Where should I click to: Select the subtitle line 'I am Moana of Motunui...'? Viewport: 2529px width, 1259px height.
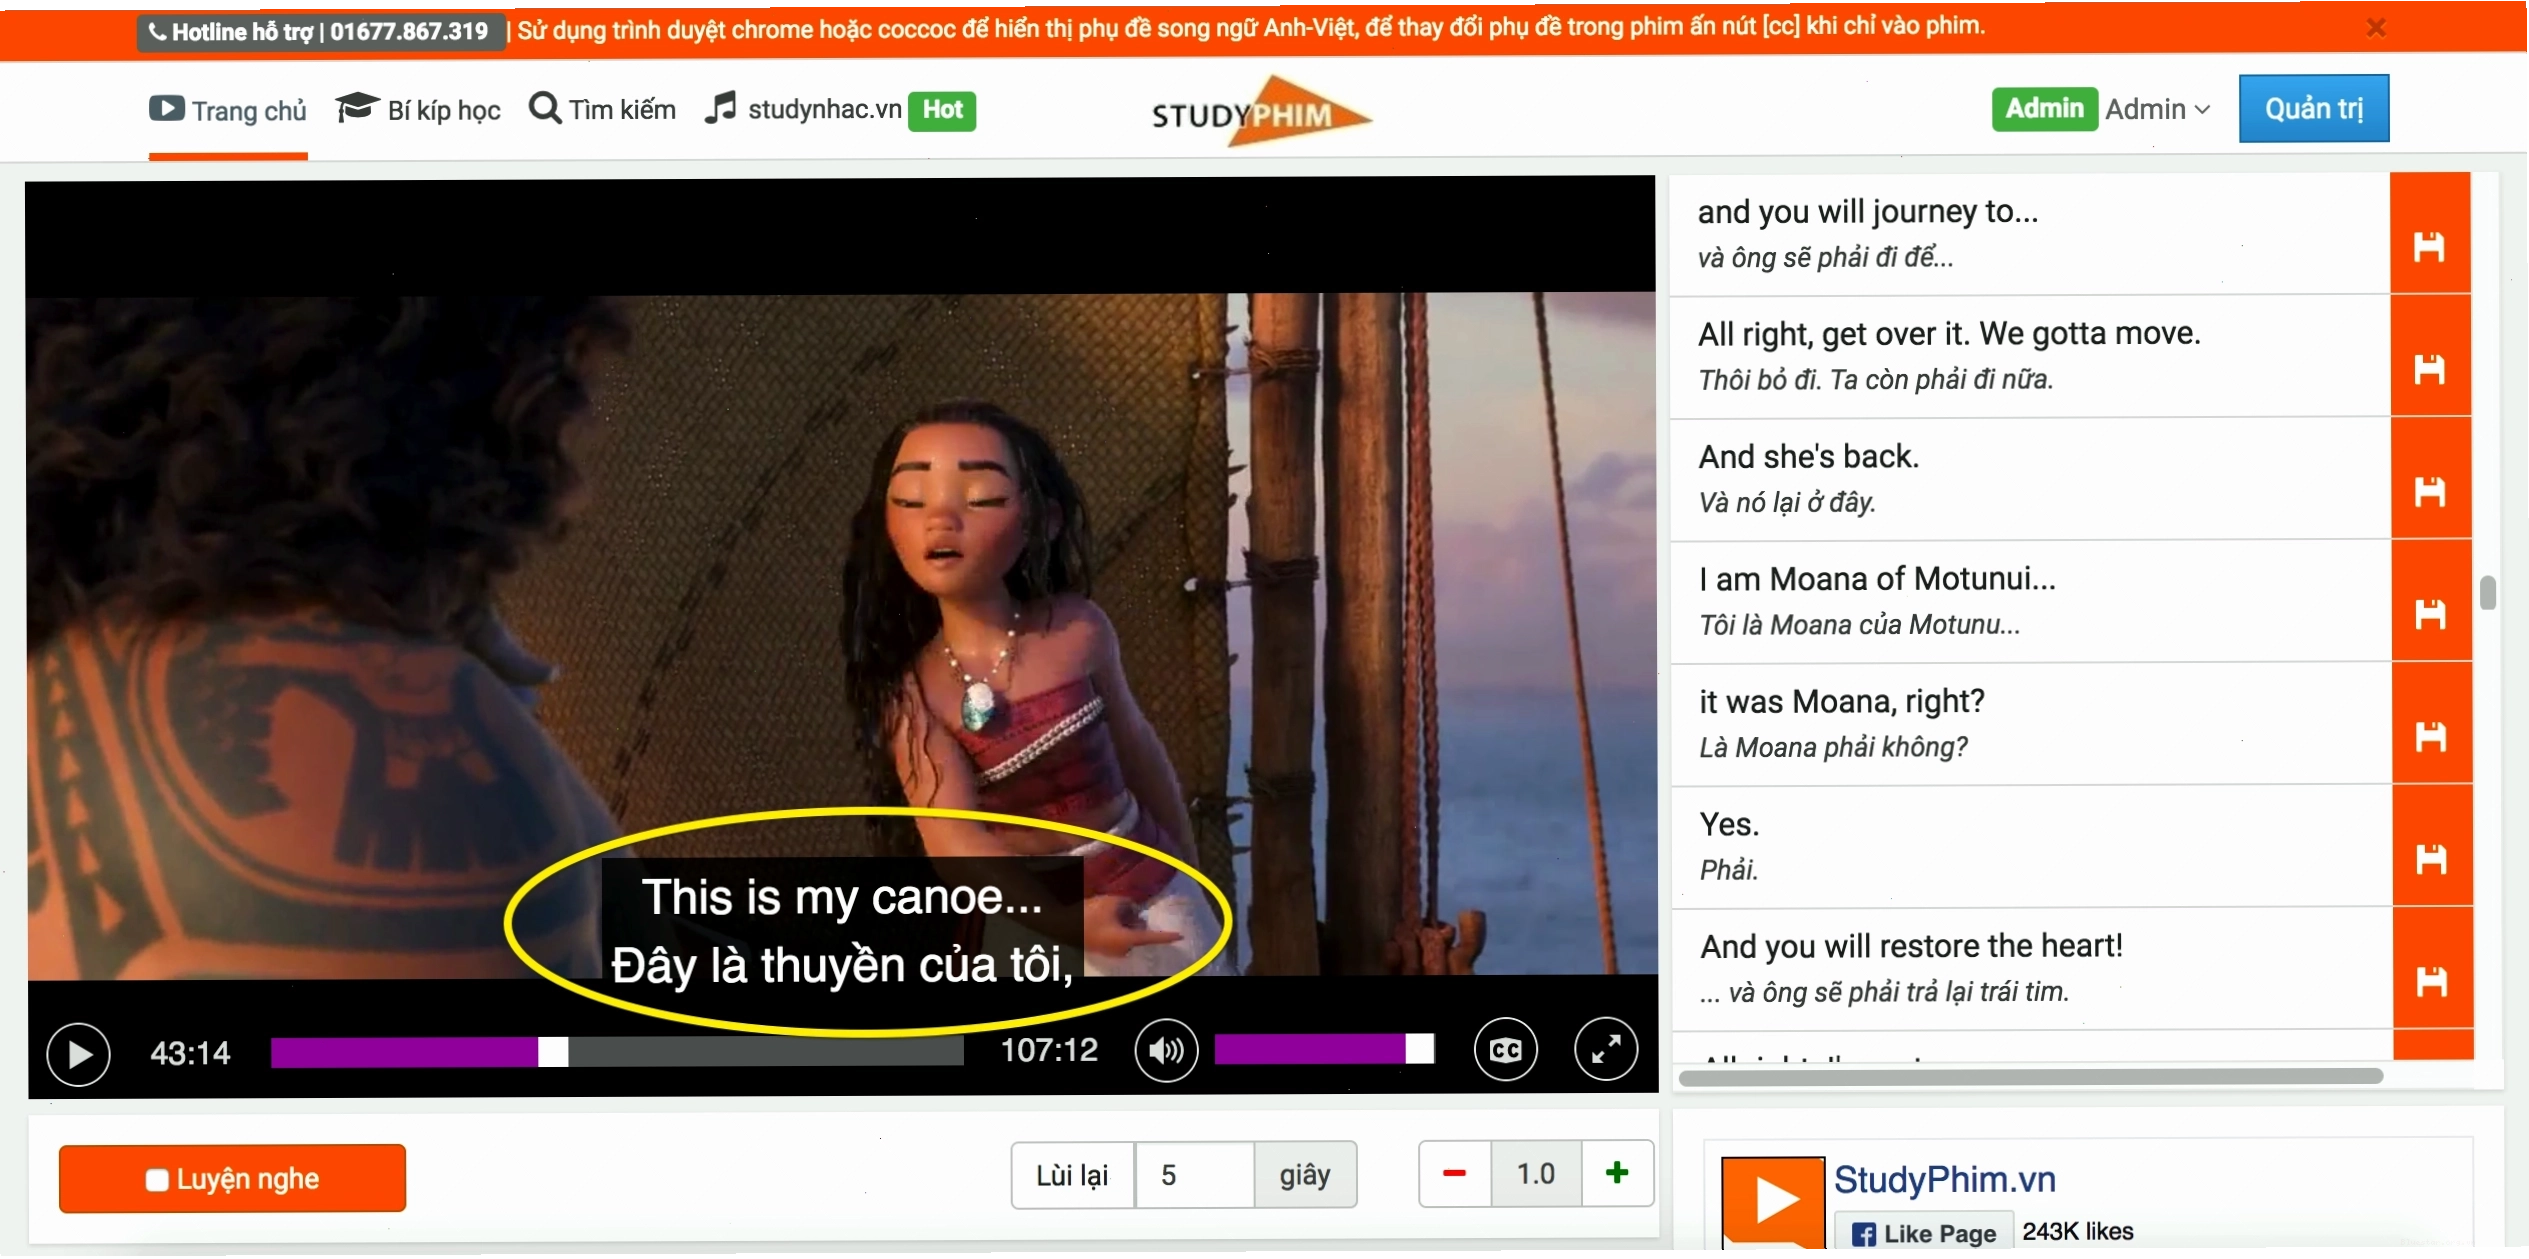tap(2030, 601)
